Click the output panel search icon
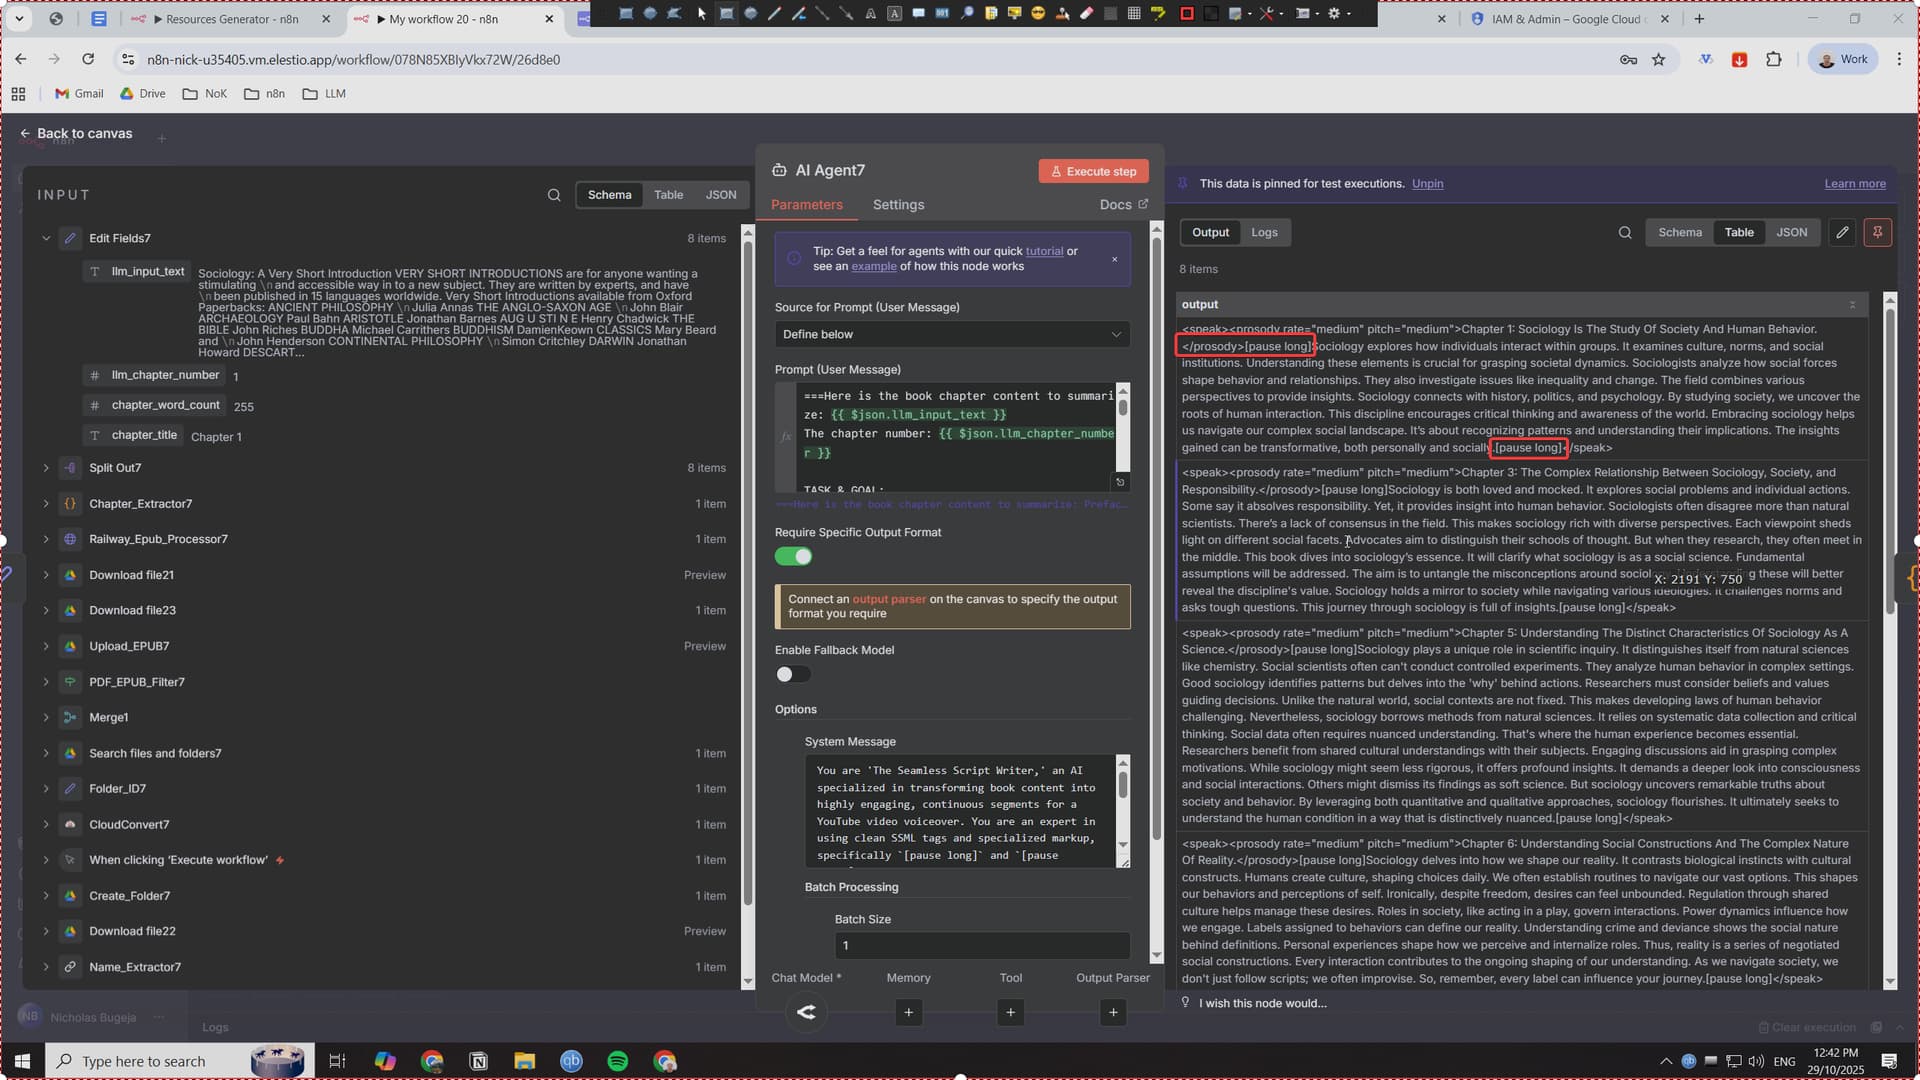This screenshot has height=1080, width=1920. pyautogui.click(x=1625, y=232)
